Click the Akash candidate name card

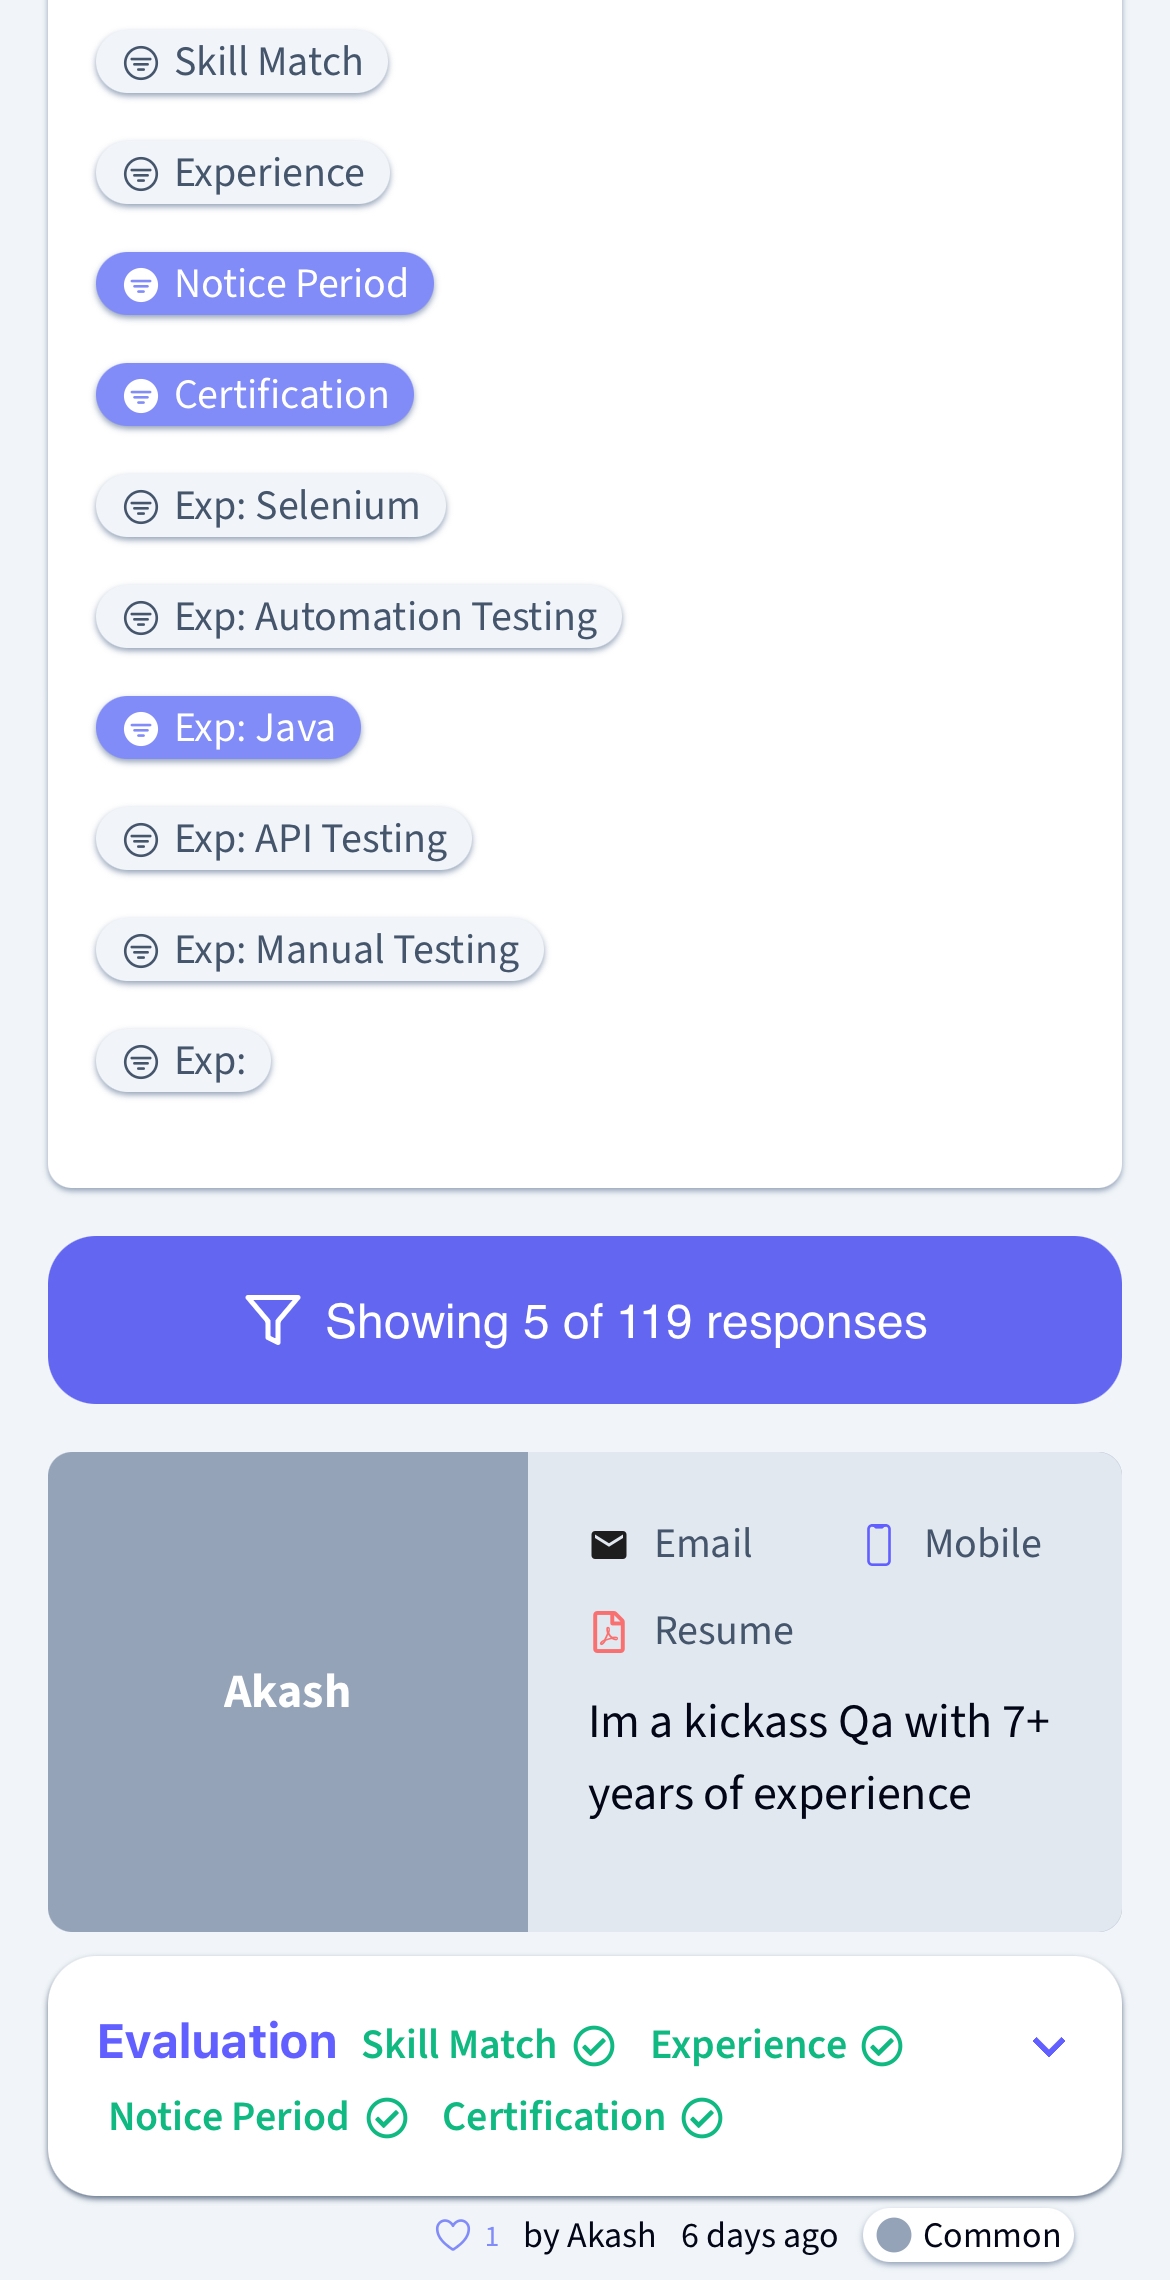point(288,1692)
